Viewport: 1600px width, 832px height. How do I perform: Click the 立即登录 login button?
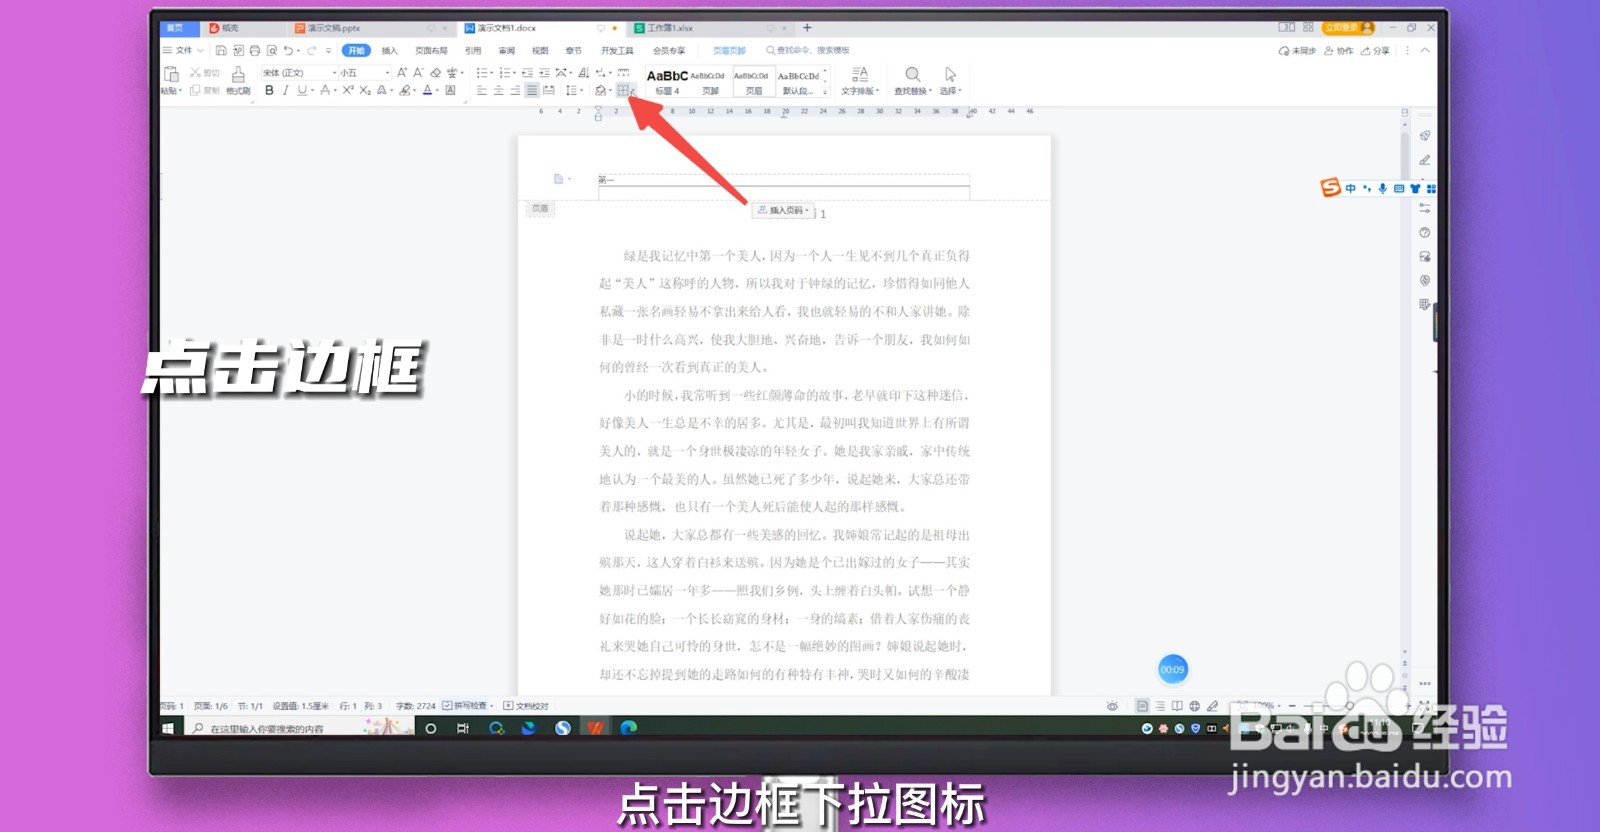point(1348,27)
